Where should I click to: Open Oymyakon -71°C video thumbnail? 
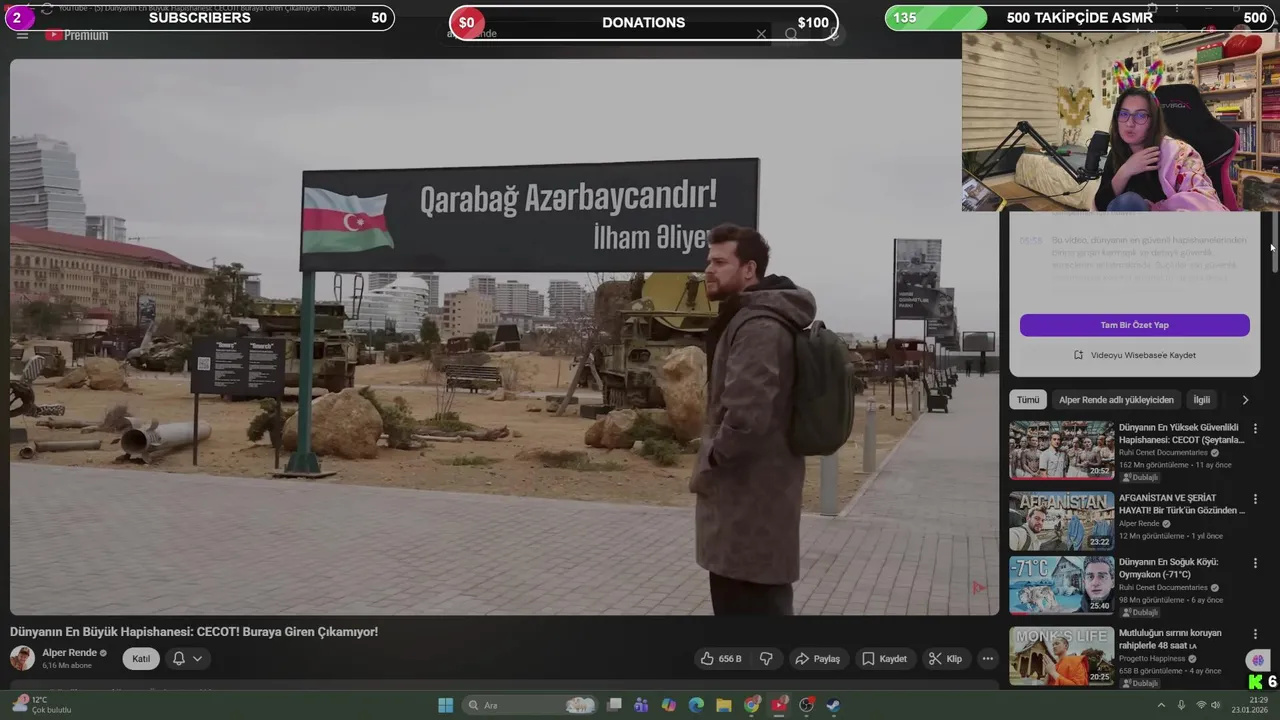click(x=1061, y=585)
